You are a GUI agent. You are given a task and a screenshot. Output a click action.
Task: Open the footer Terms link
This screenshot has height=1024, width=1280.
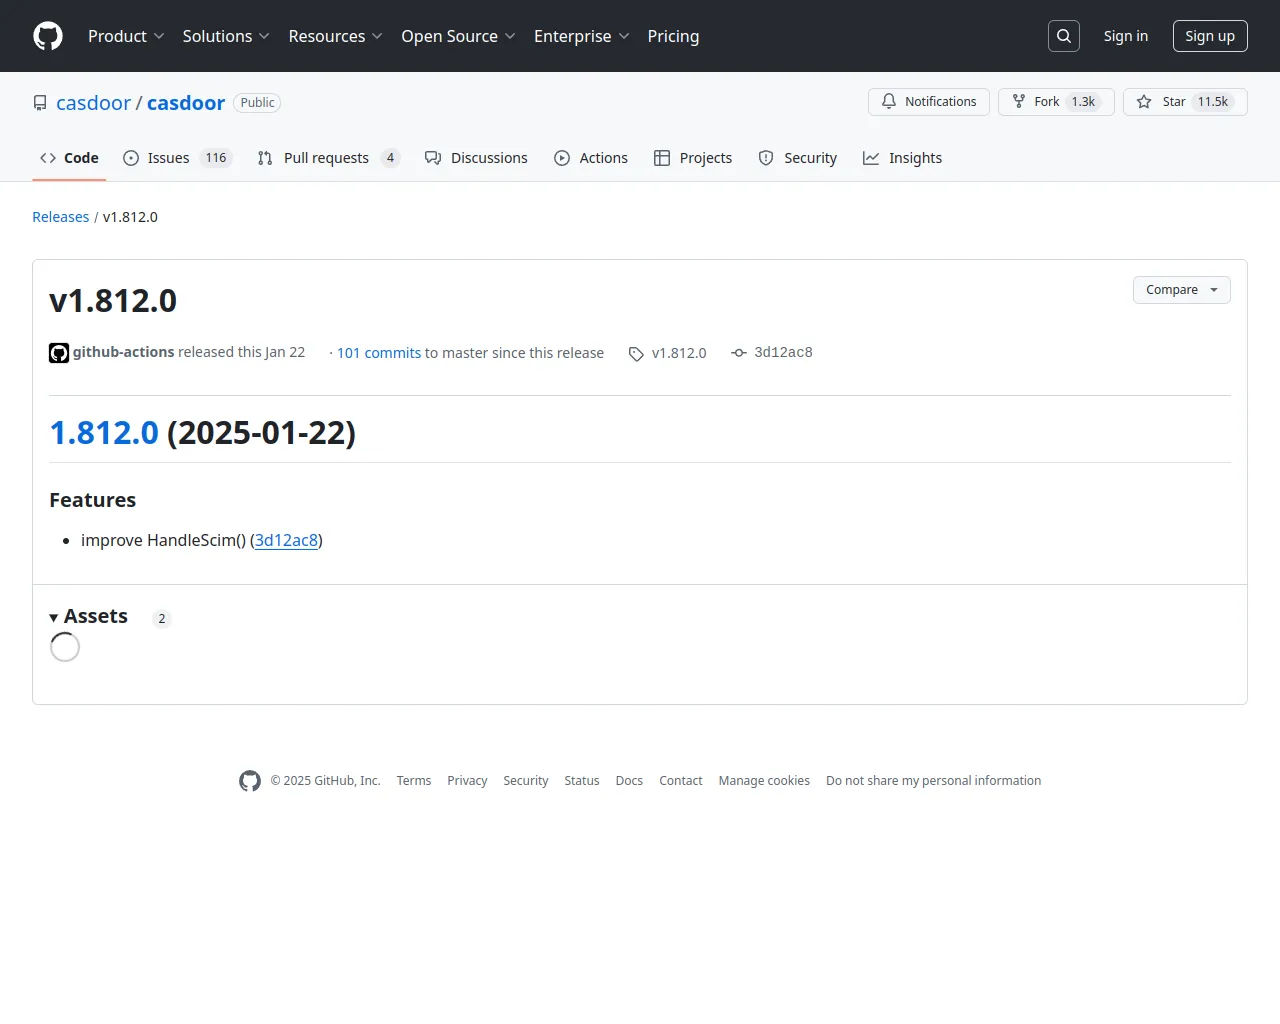click(414, 781)
